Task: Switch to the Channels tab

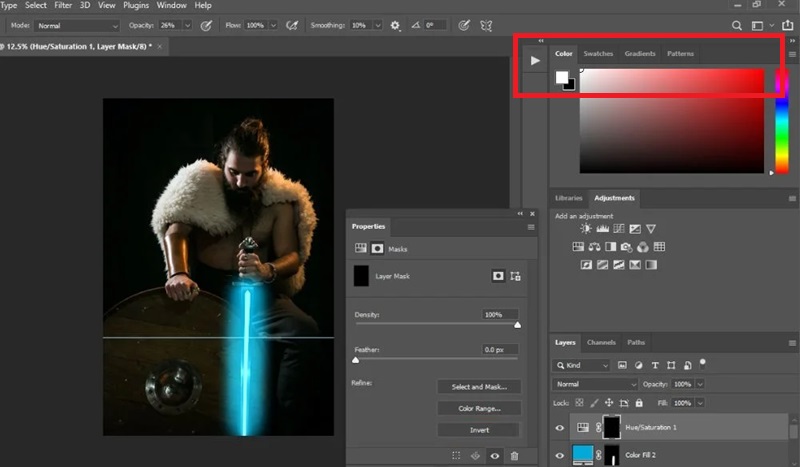Action: [x=601, y=342]
